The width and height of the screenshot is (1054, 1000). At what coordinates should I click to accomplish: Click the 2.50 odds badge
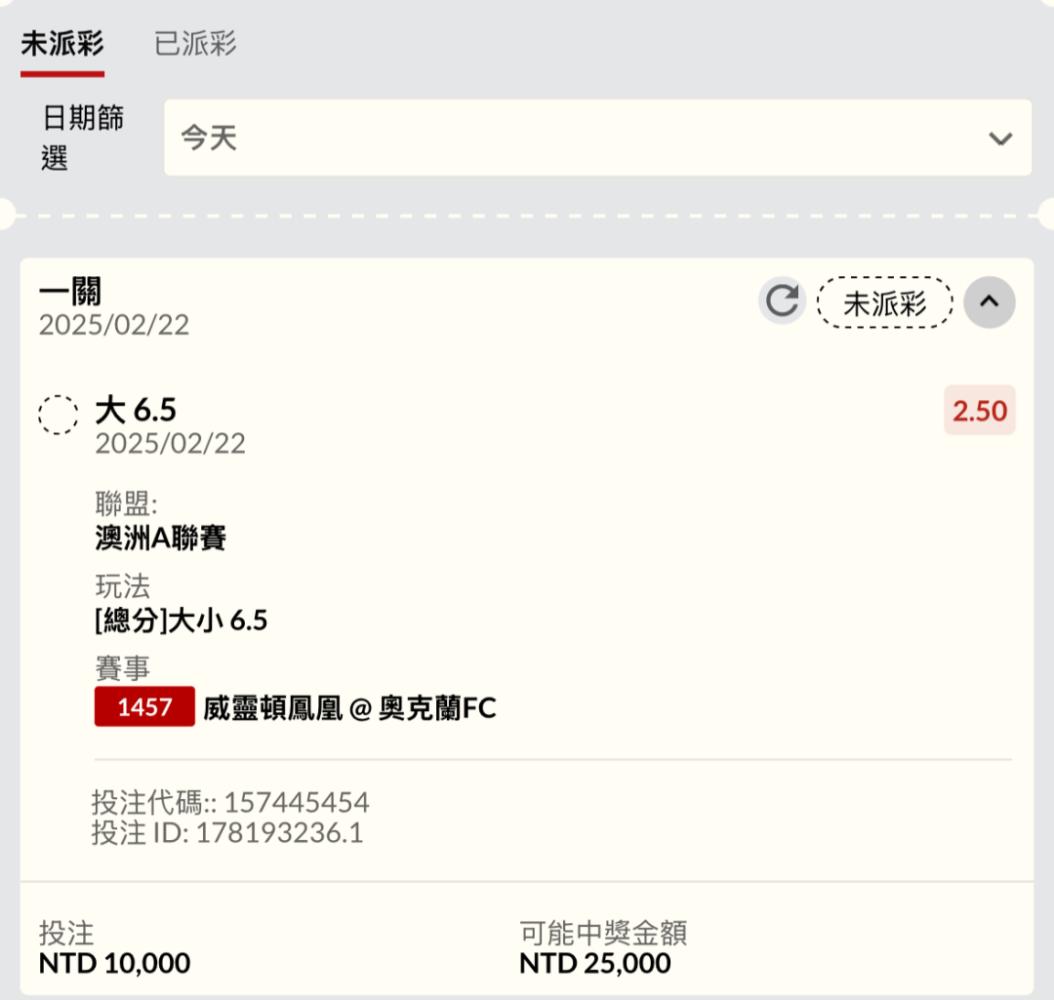click(x=979, y=411)
